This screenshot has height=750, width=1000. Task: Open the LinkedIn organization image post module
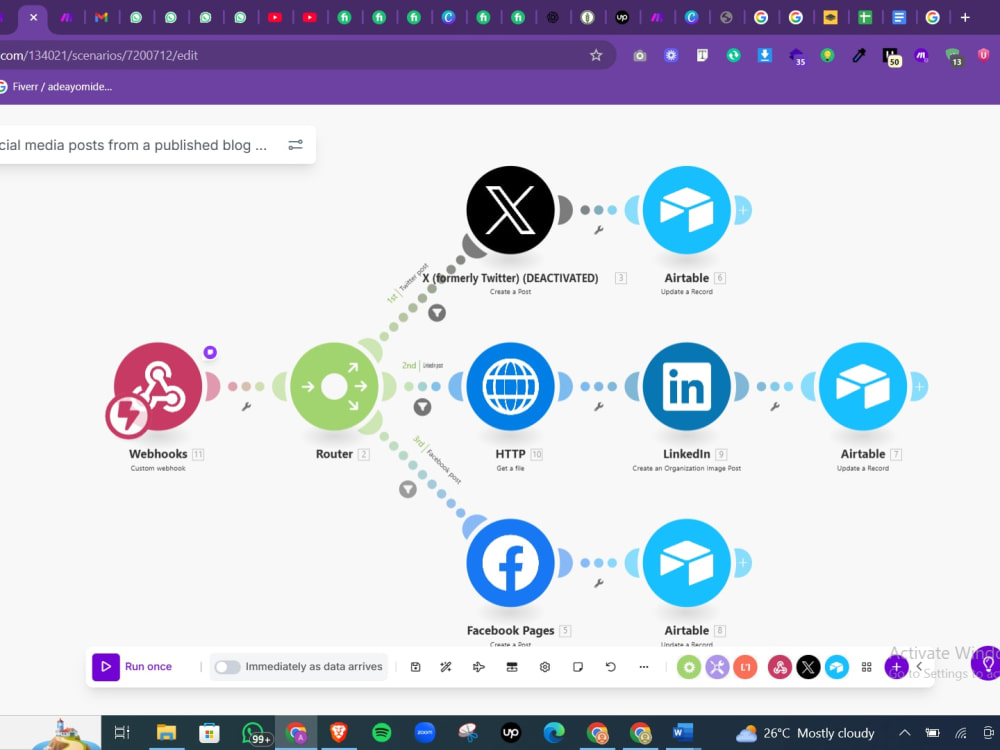click(x=686, y=386)
